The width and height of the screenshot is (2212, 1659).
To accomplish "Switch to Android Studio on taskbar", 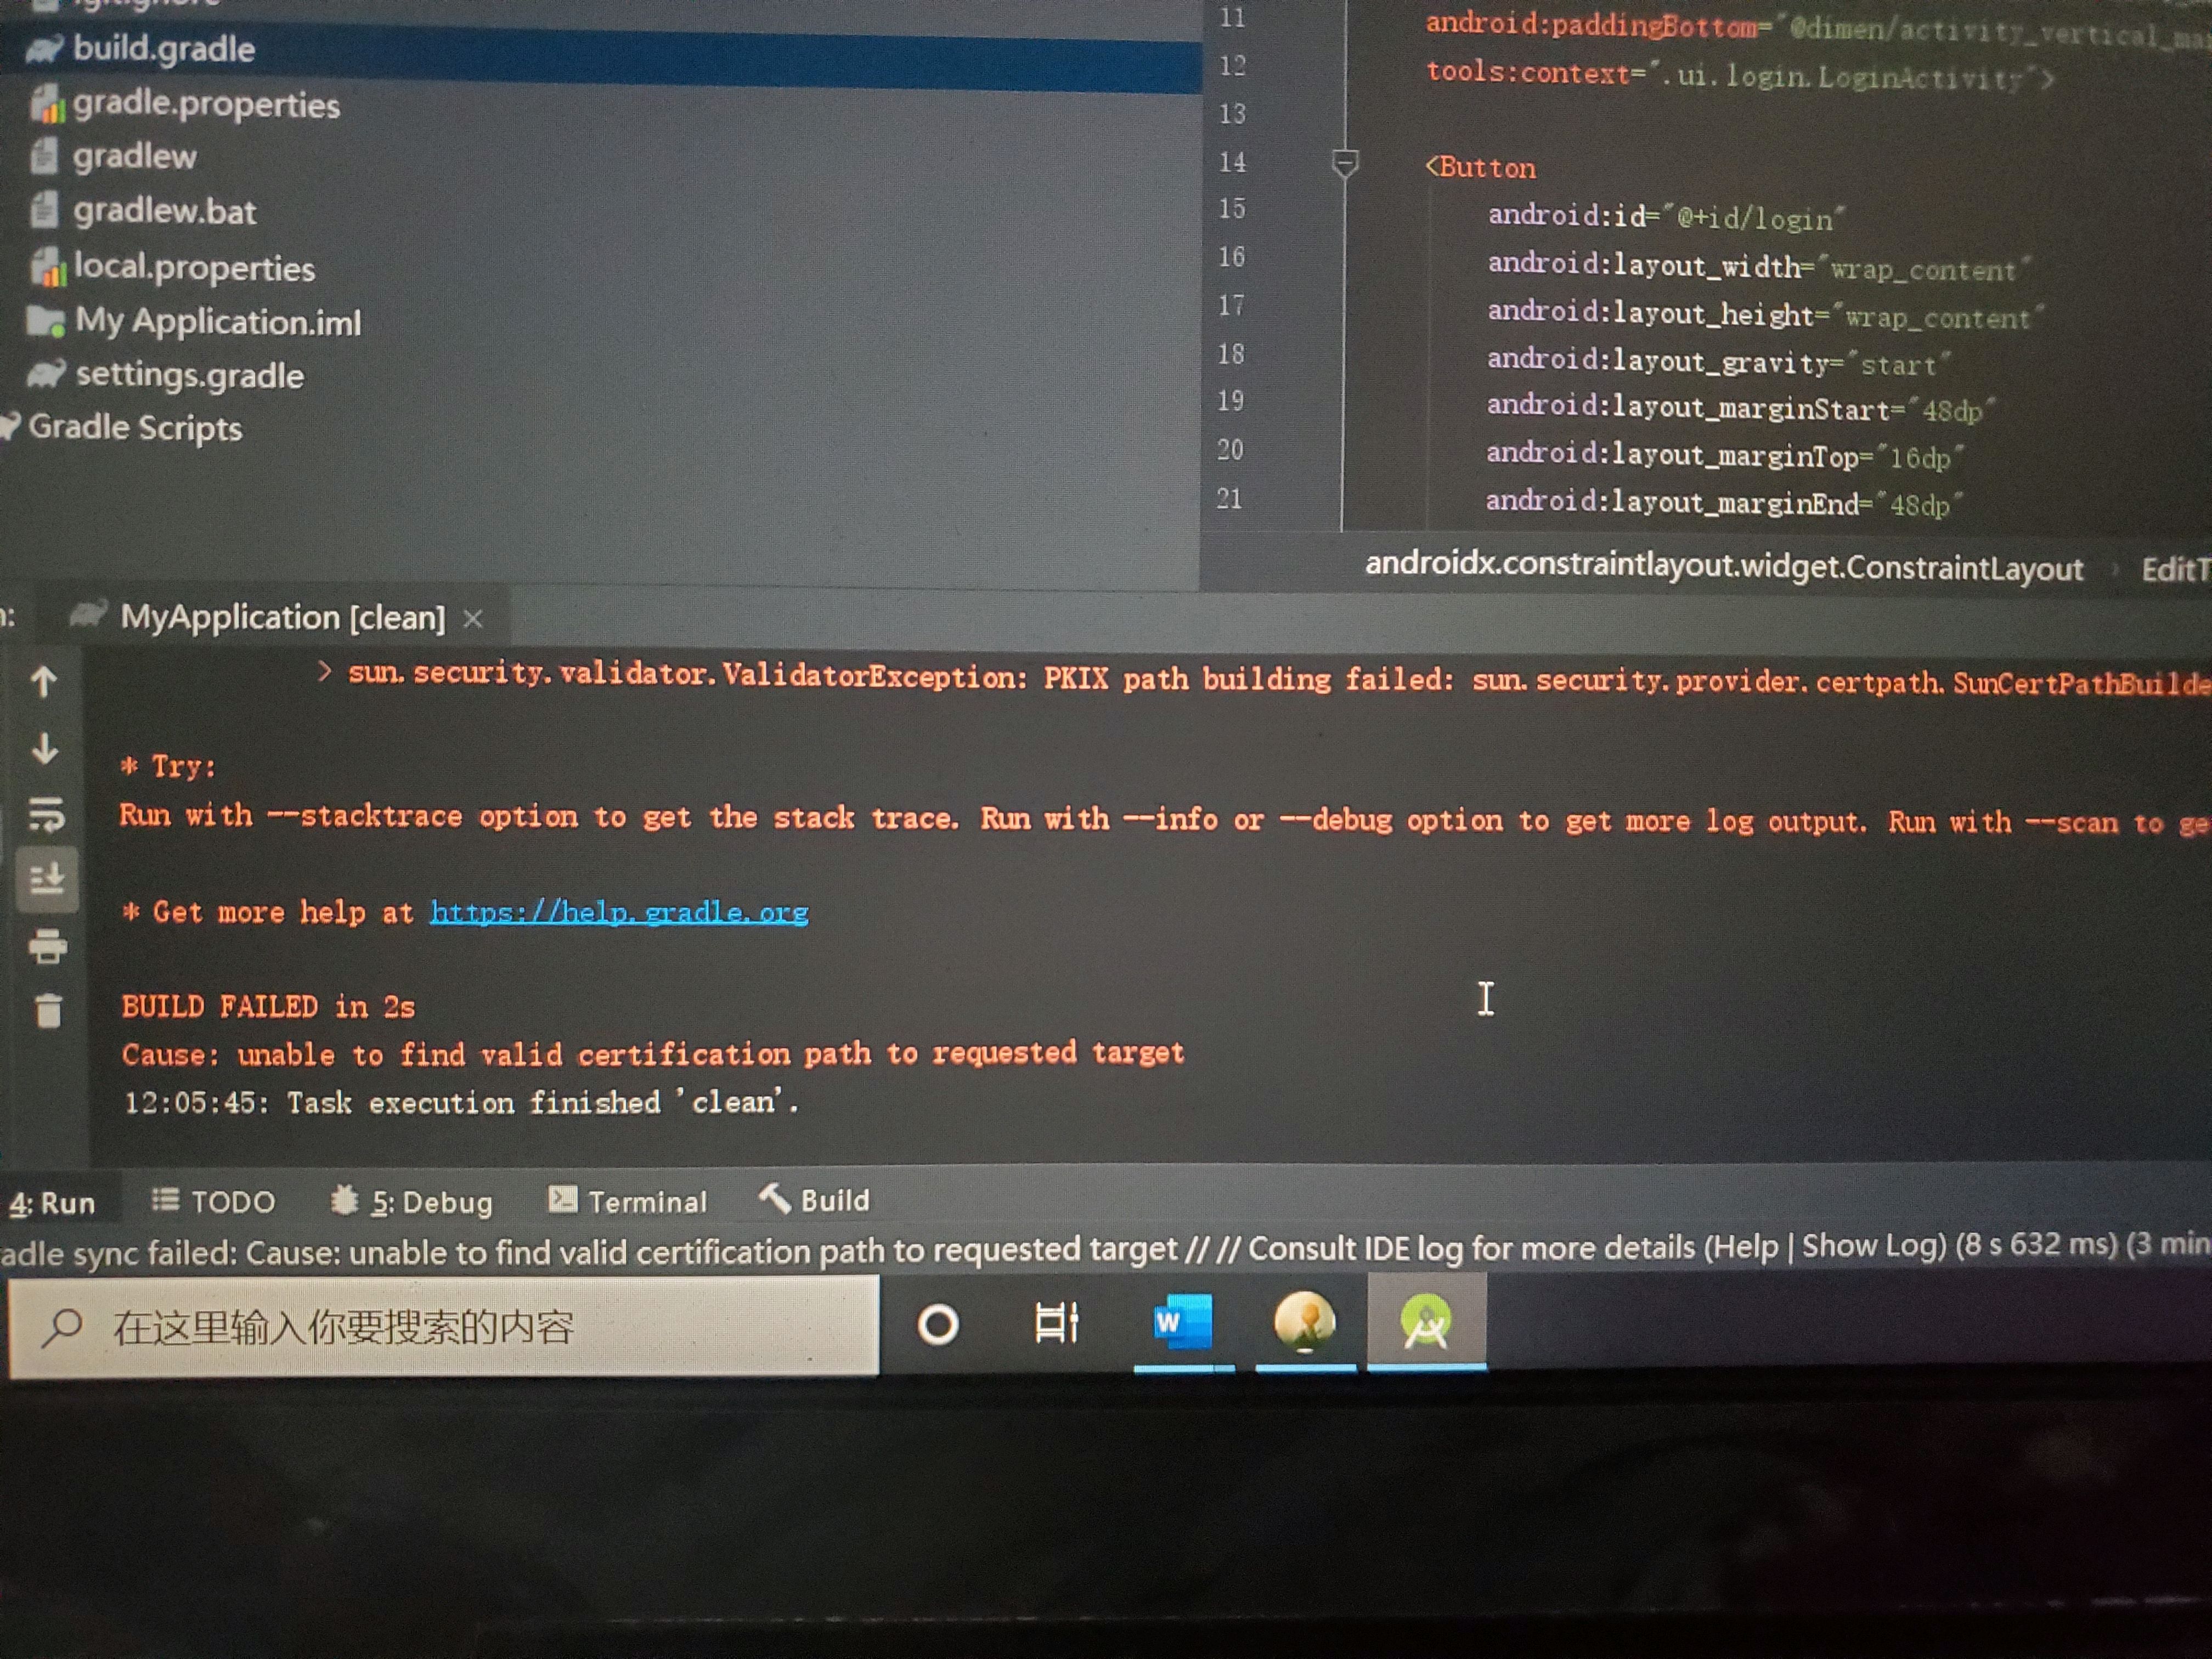I will click(x=1426, y=1323).
